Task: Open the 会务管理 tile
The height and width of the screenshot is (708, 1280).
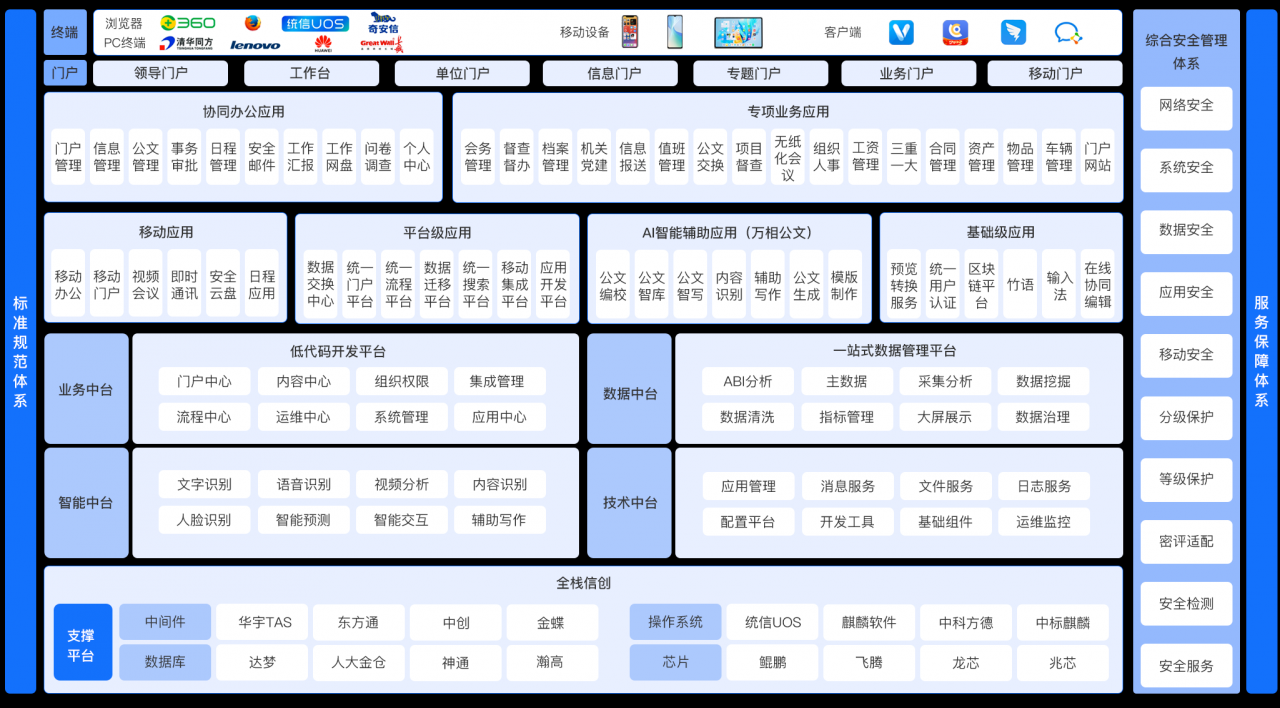Action: coord(478,156)
